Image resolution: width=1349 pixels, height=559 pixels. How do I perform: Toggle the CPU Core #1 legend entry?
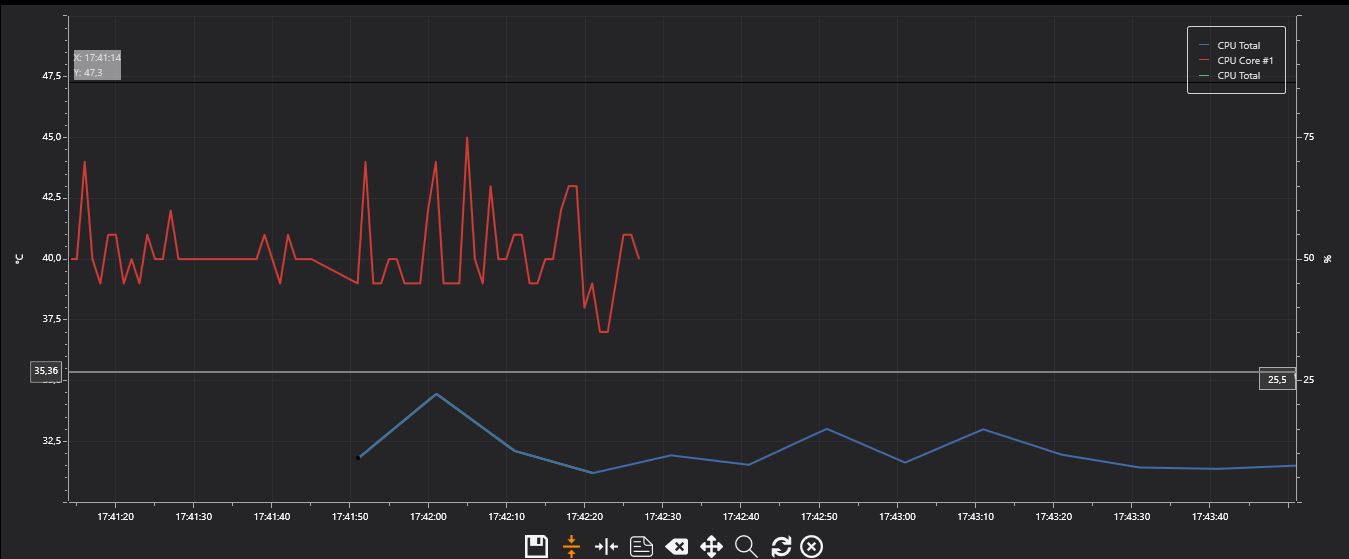1243,61
